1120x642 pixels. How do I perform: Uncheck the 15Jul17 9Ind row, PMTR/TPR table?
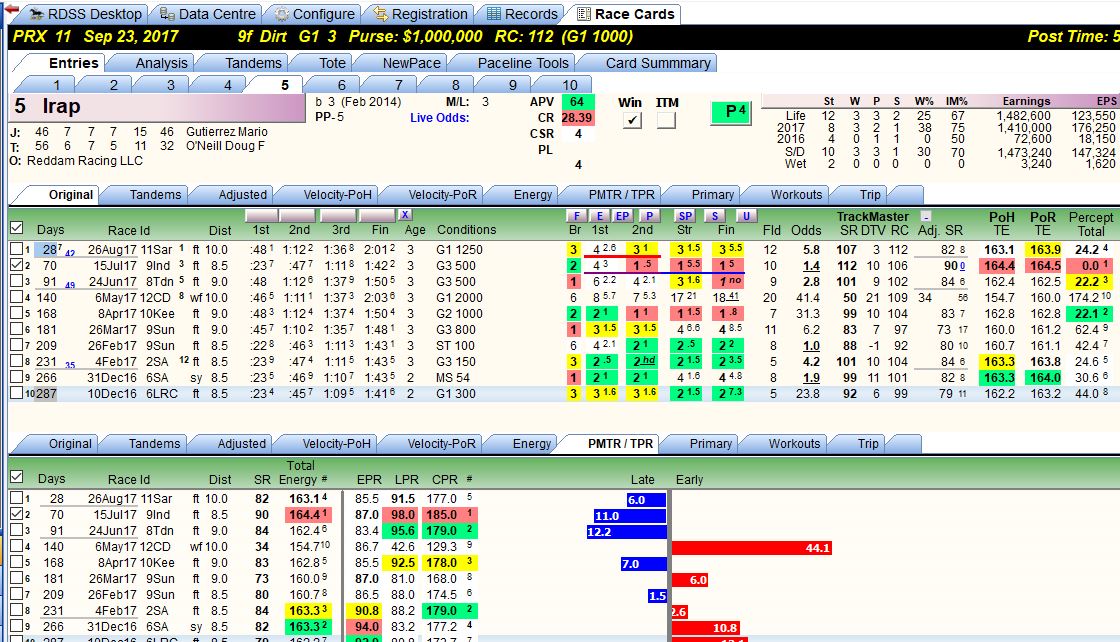tap(16, 514)
